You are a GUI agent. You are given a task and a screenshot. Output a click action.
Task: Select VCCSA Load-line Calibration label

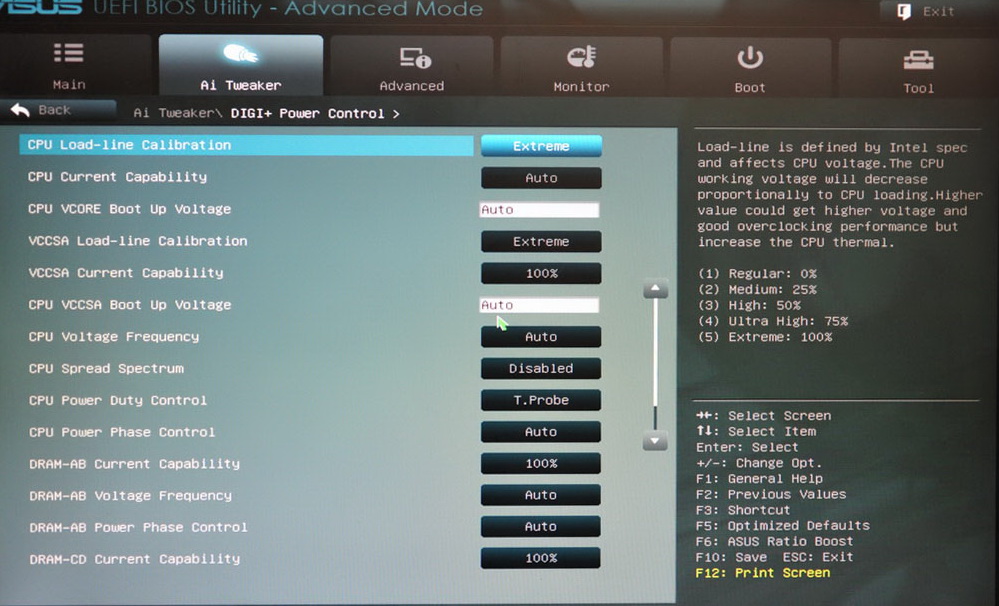coord(138,241)
